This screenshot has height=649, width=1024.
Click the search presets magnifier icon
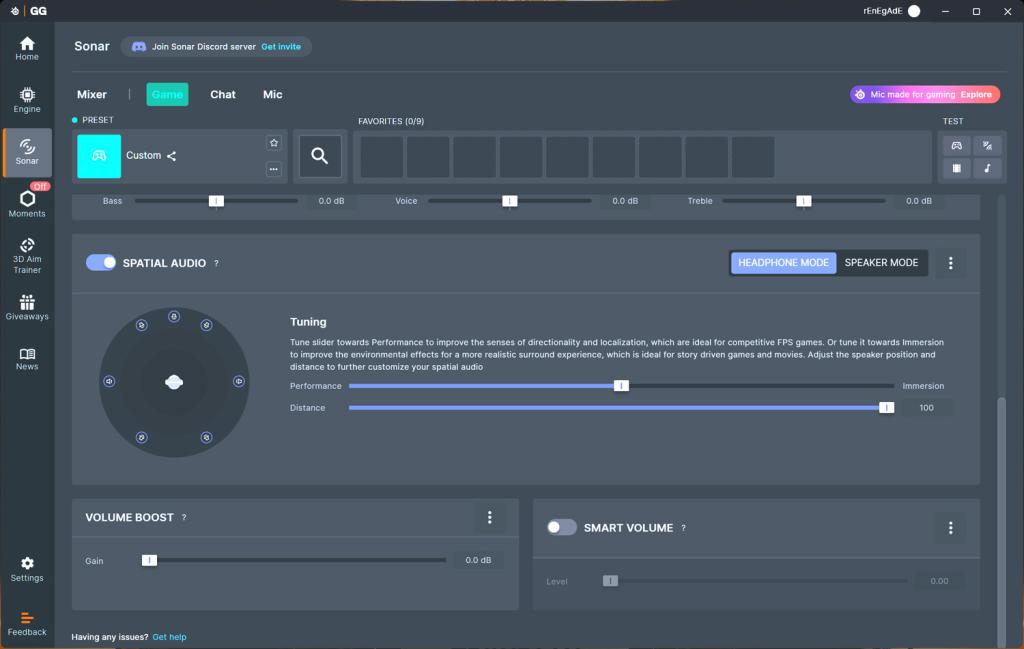320,156
